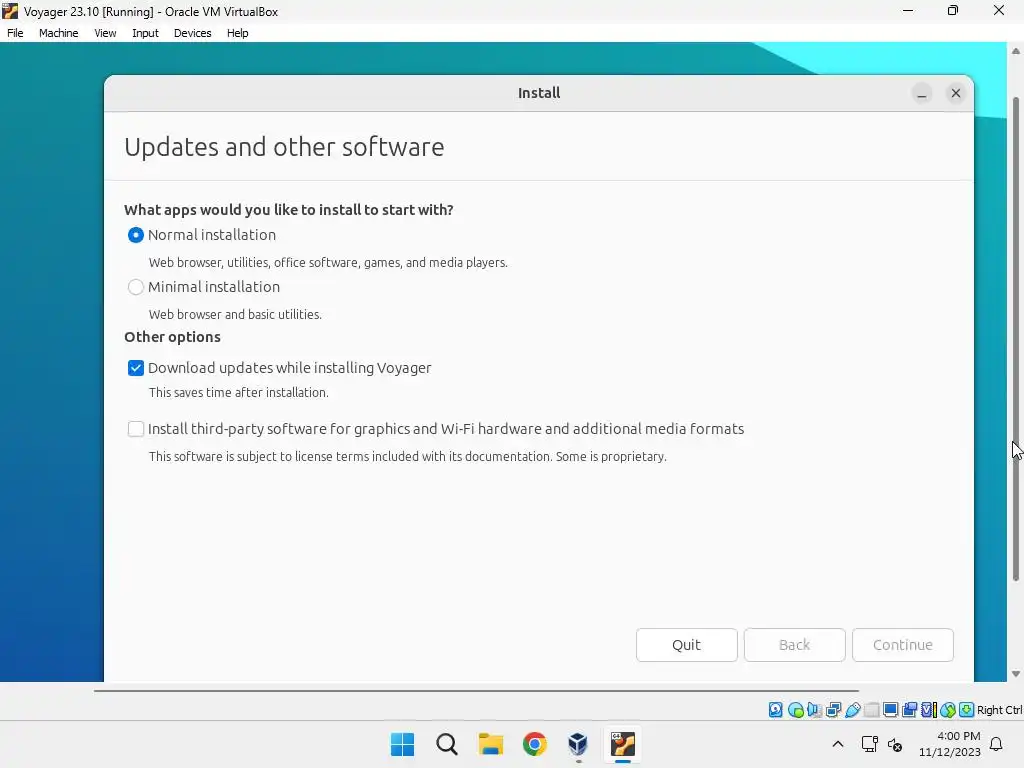Viewport: 1024px width, 768px height.
Task: Open the File menu
Action: (15, 33)
